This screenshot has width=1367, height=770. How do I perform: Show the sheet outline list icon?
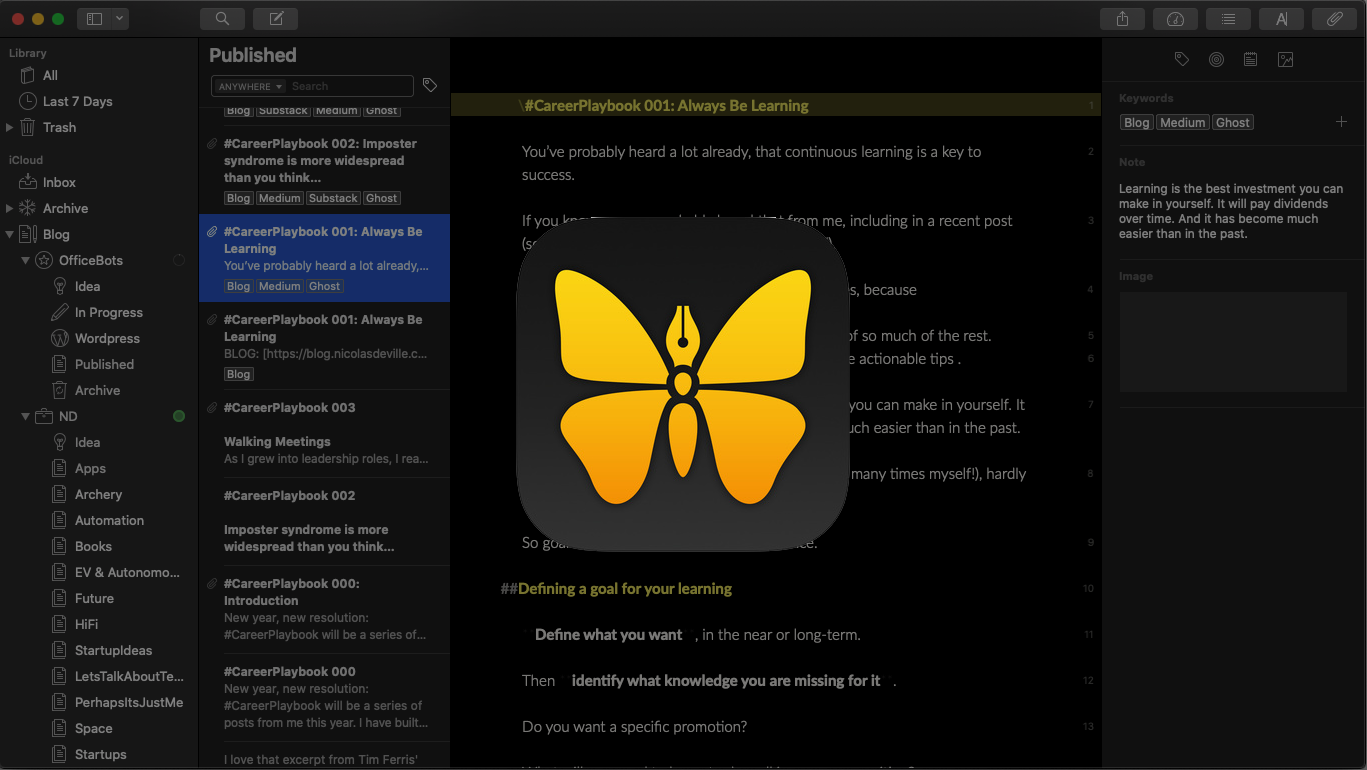click(1228, 18)
